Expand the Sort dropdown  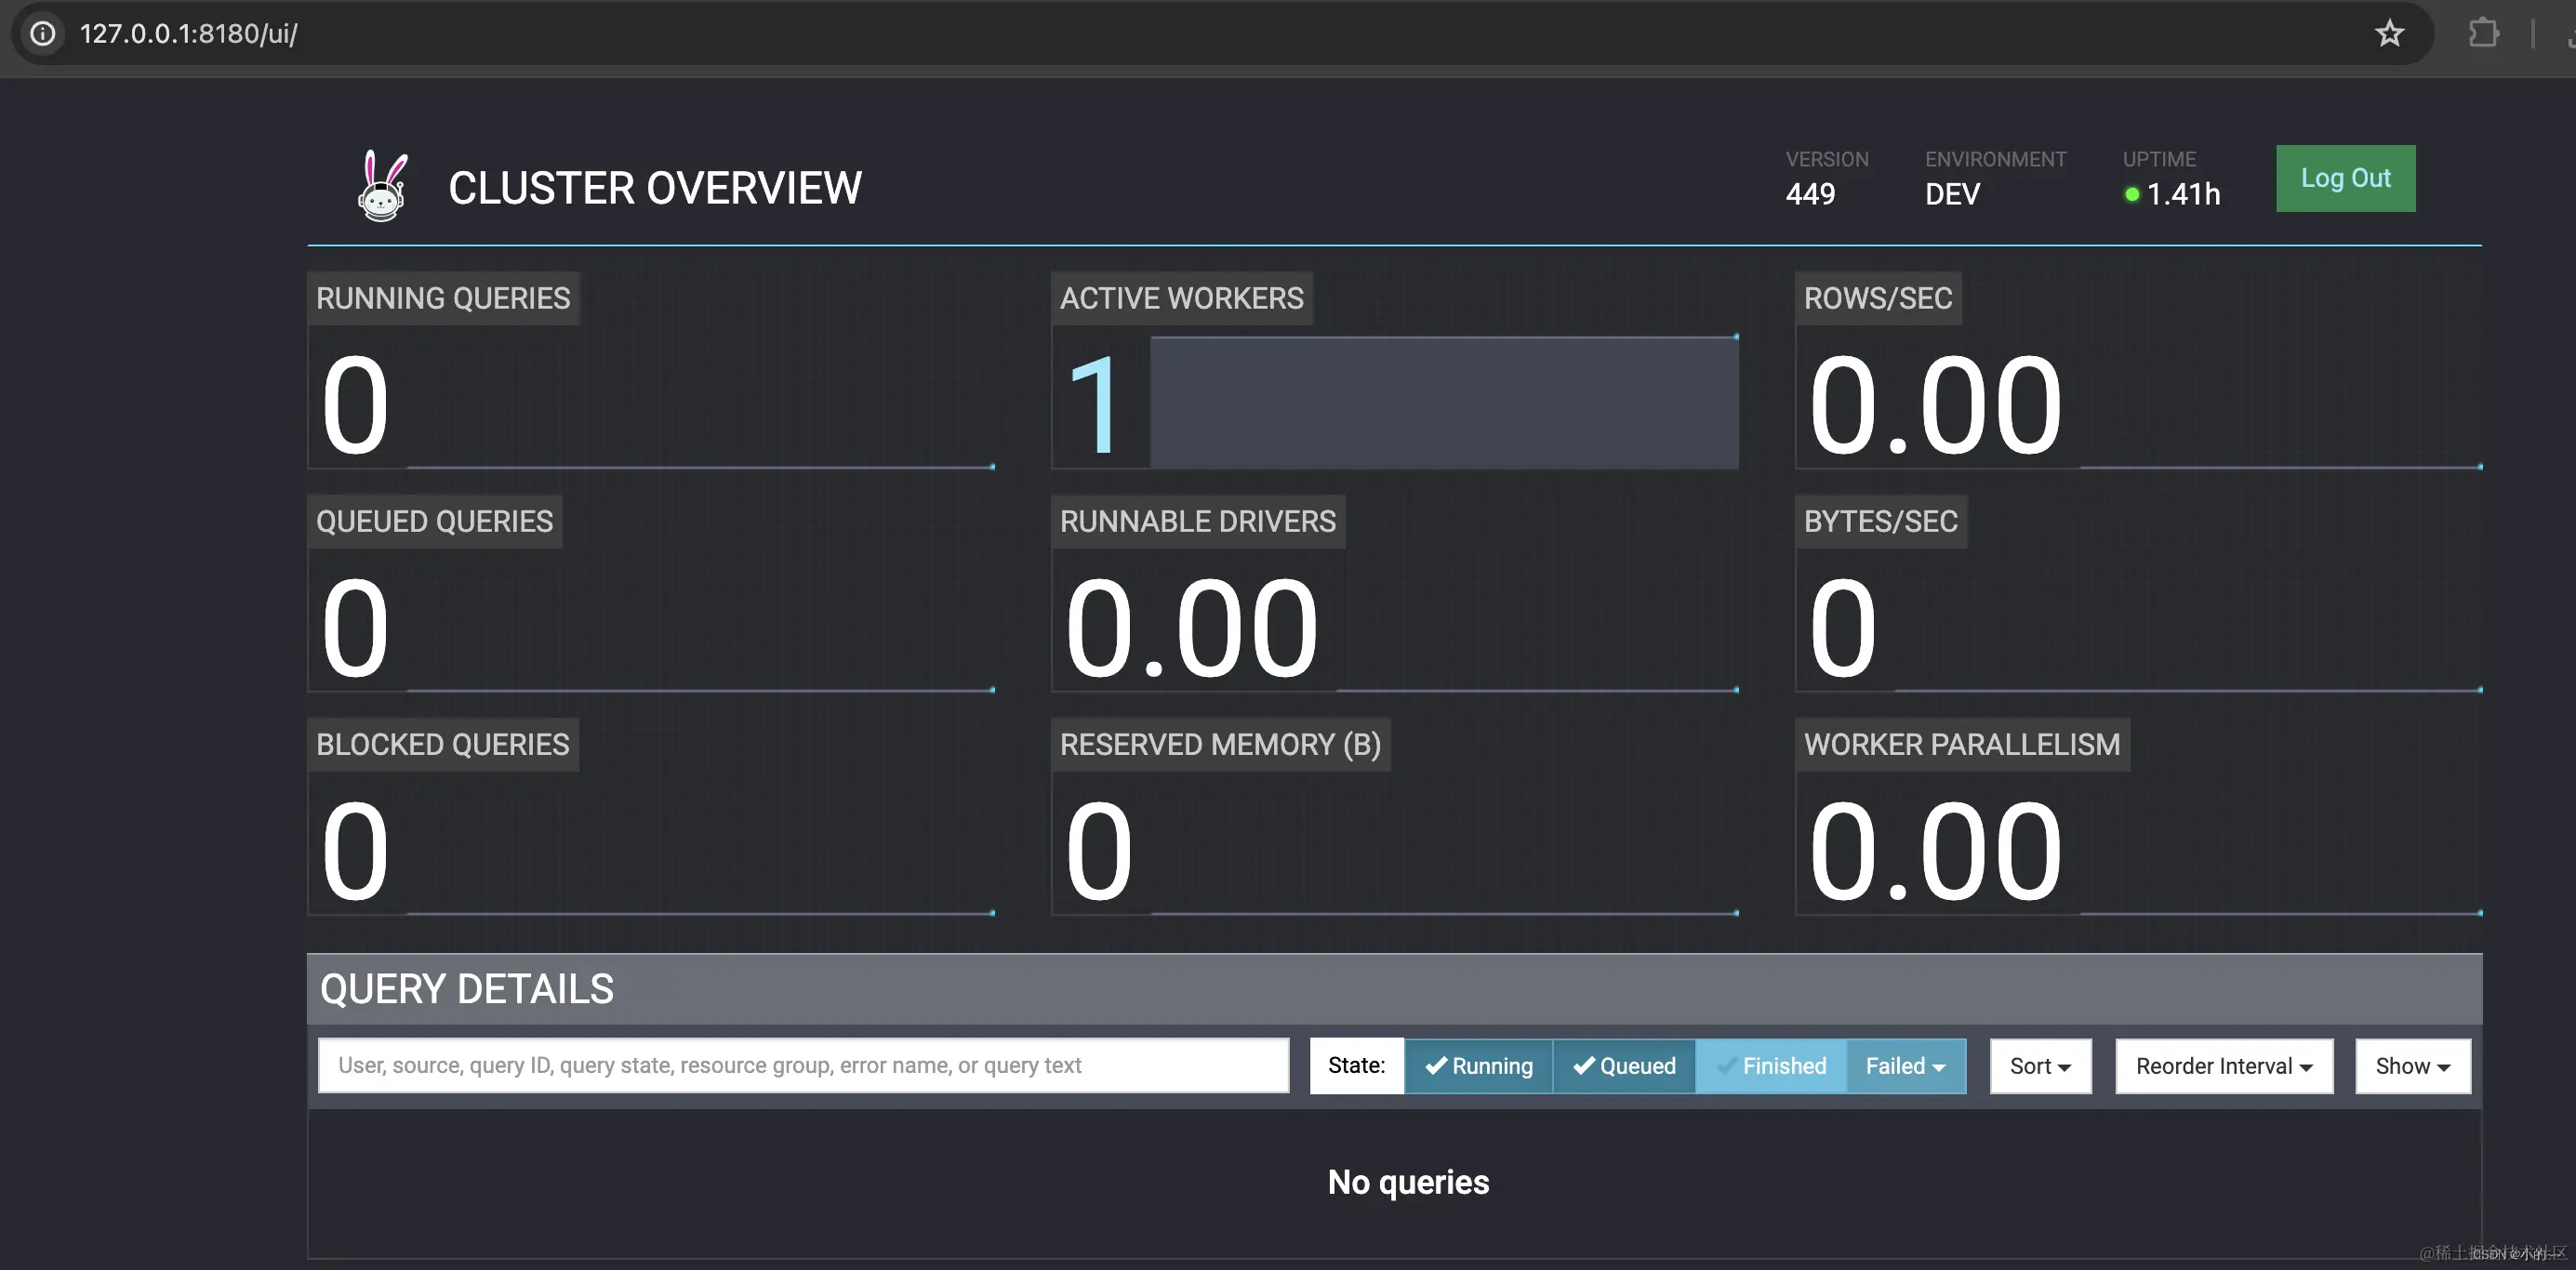(2040, 1066)
